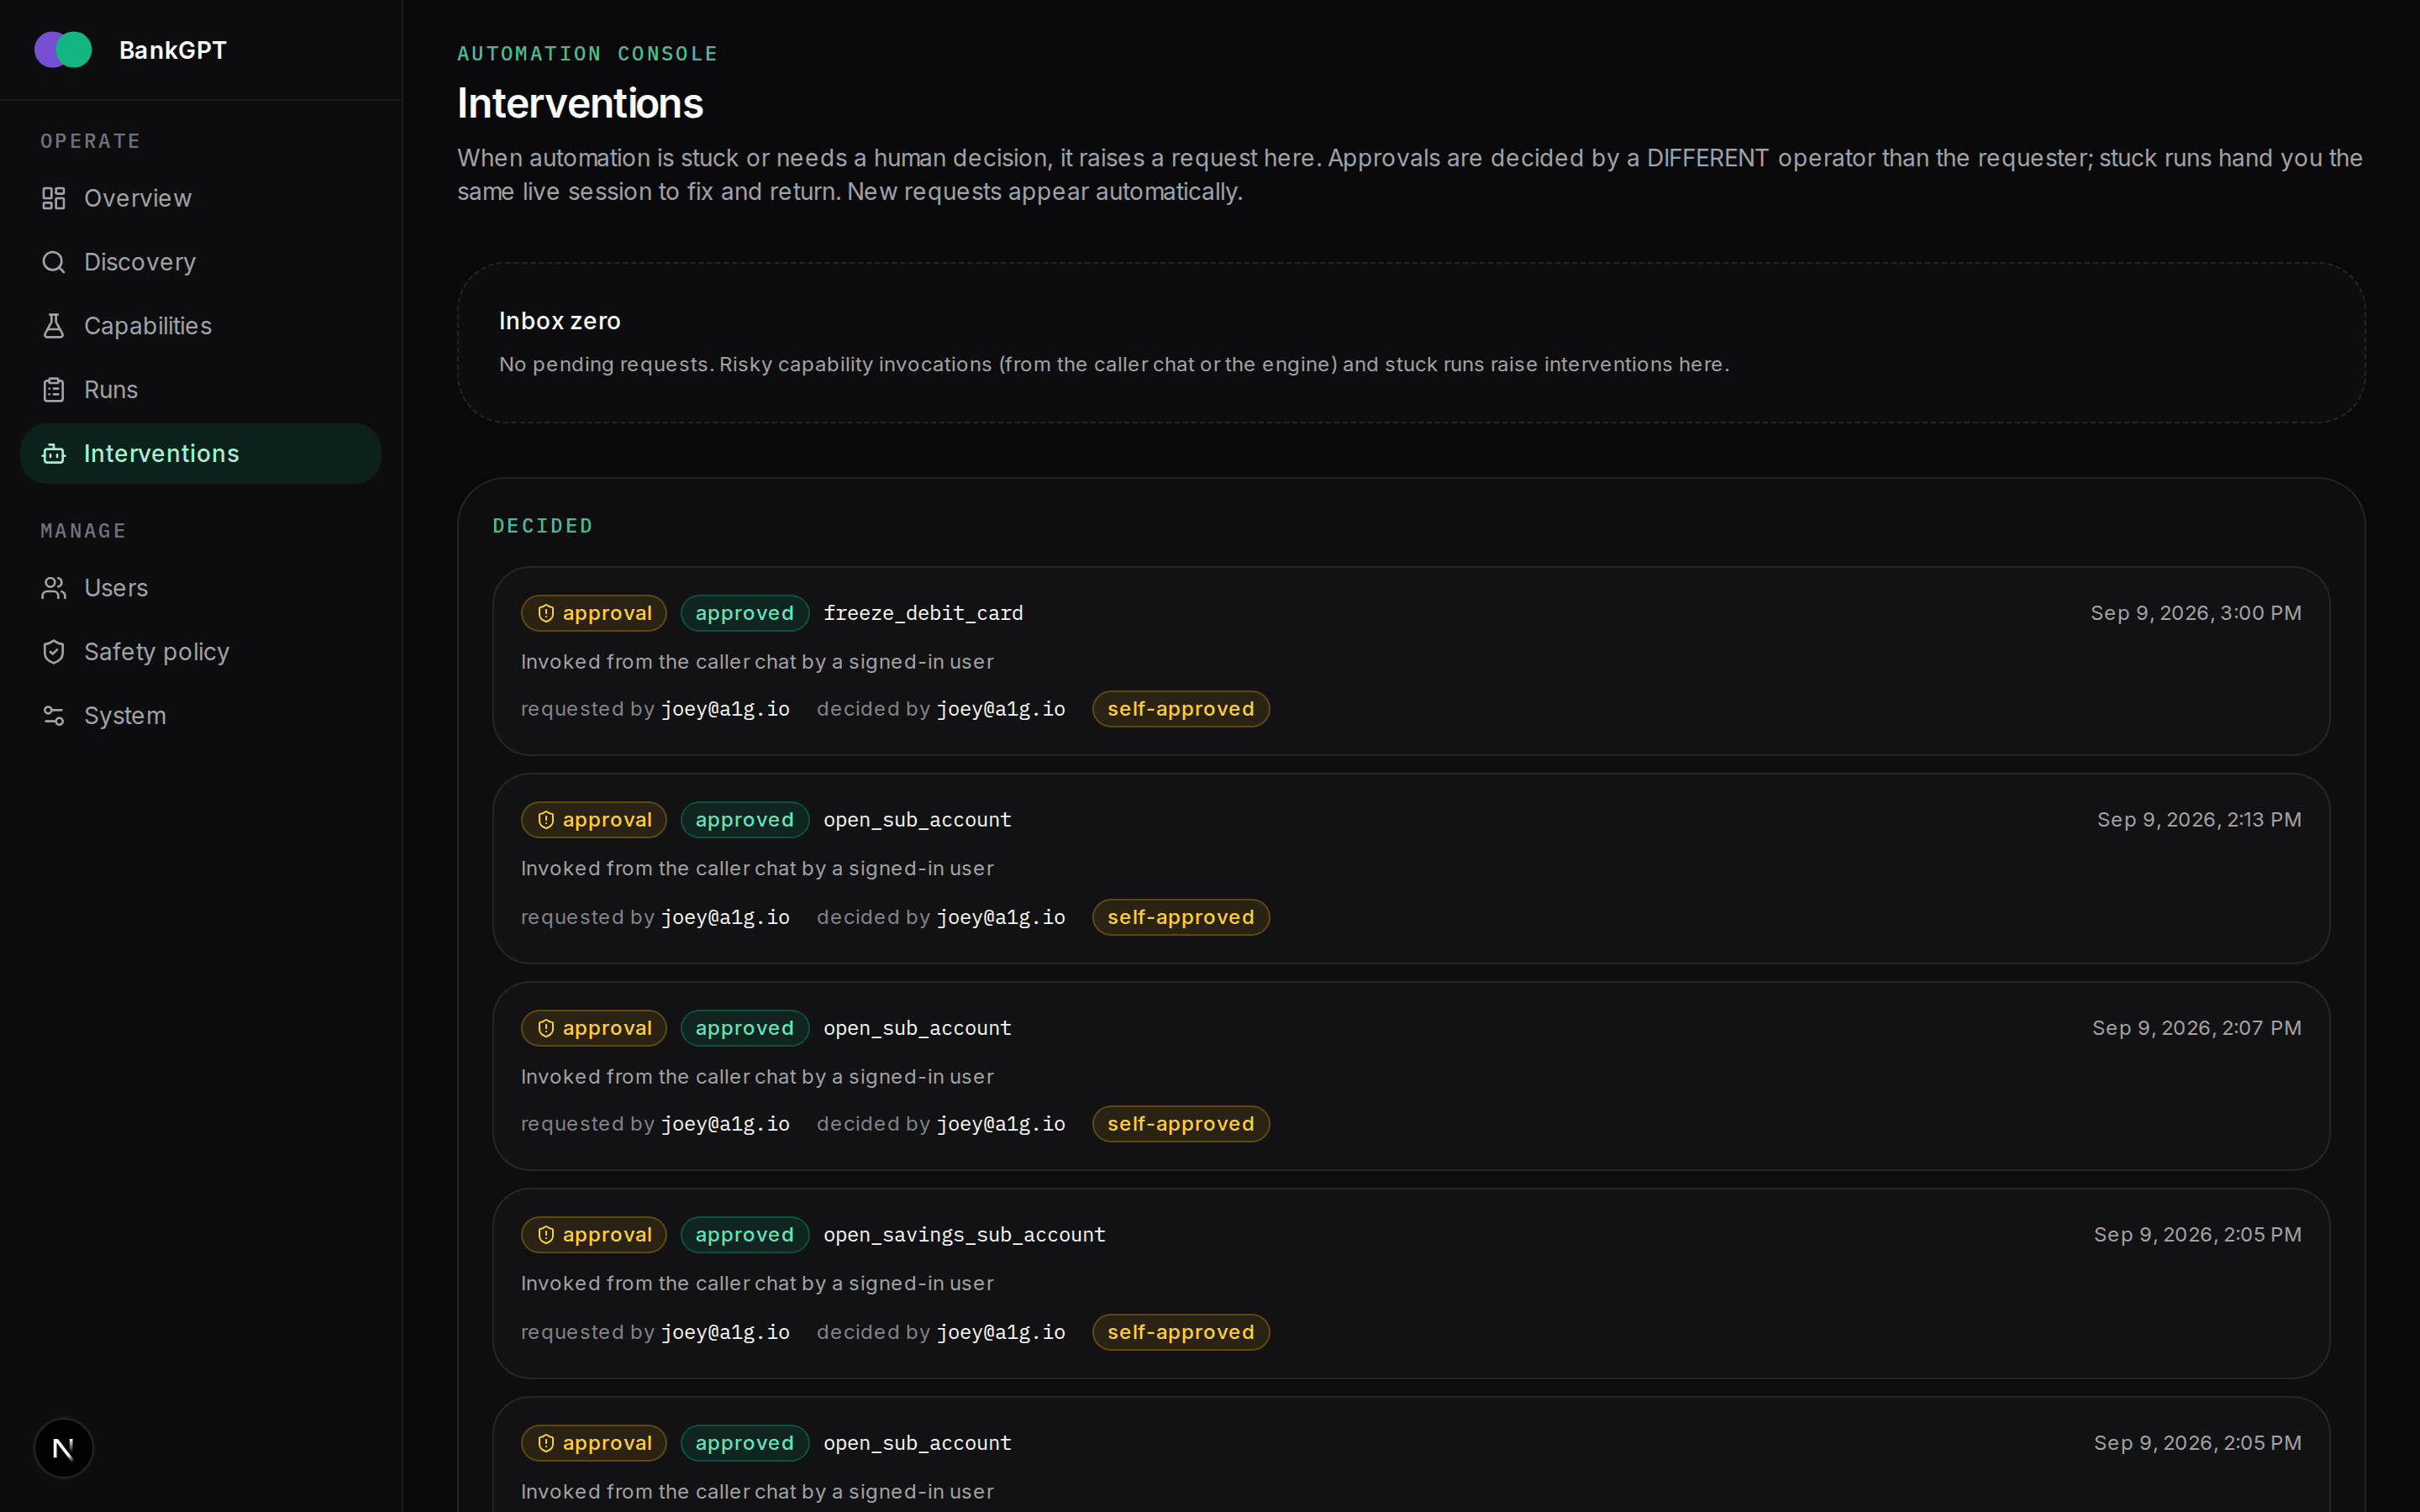Select the Interventions page heading

tap(580, 104)
